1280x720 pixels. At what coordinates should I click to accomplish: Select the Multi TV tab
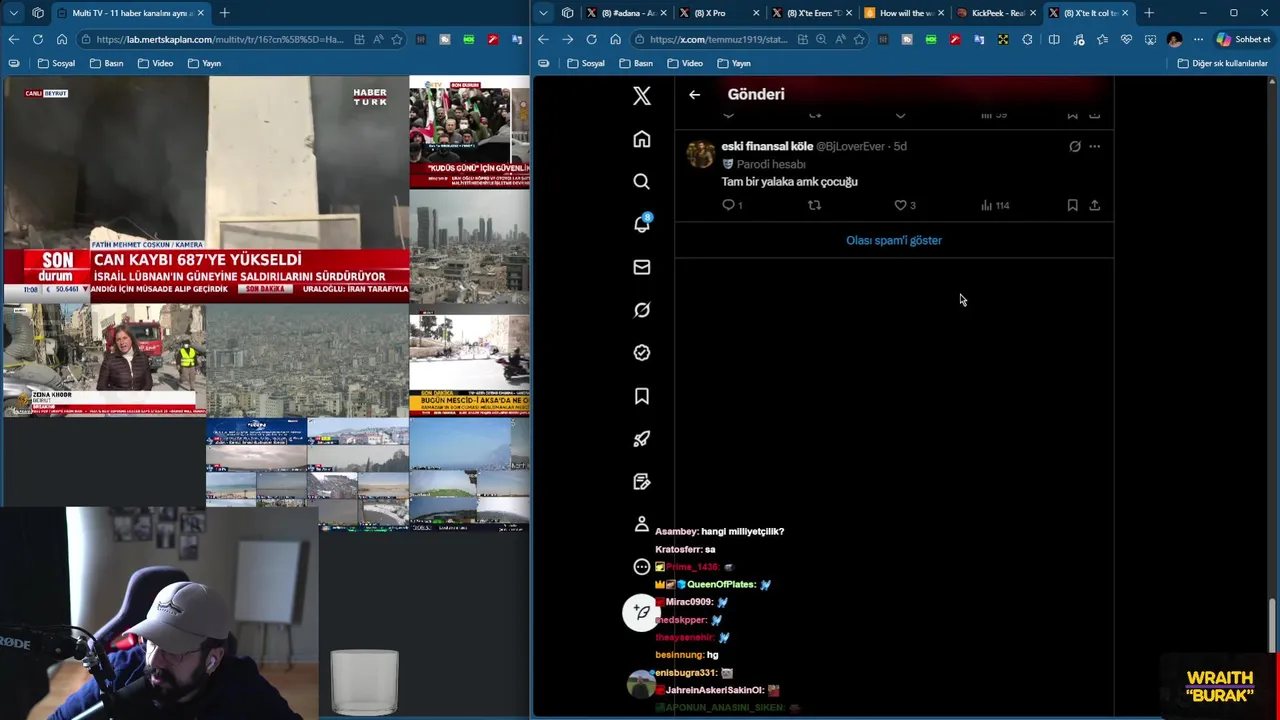coord(132,13)
